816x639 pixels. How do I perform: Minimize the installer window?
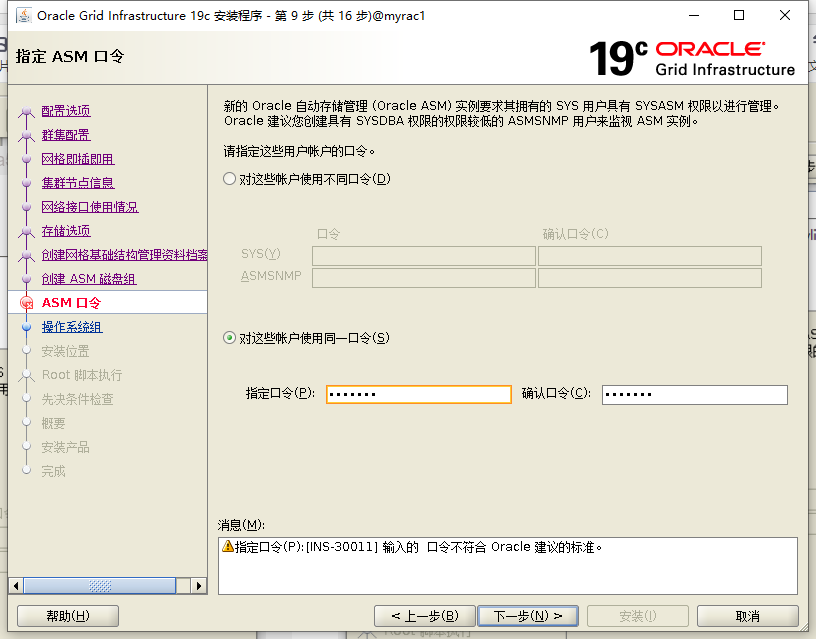point(694,16)
